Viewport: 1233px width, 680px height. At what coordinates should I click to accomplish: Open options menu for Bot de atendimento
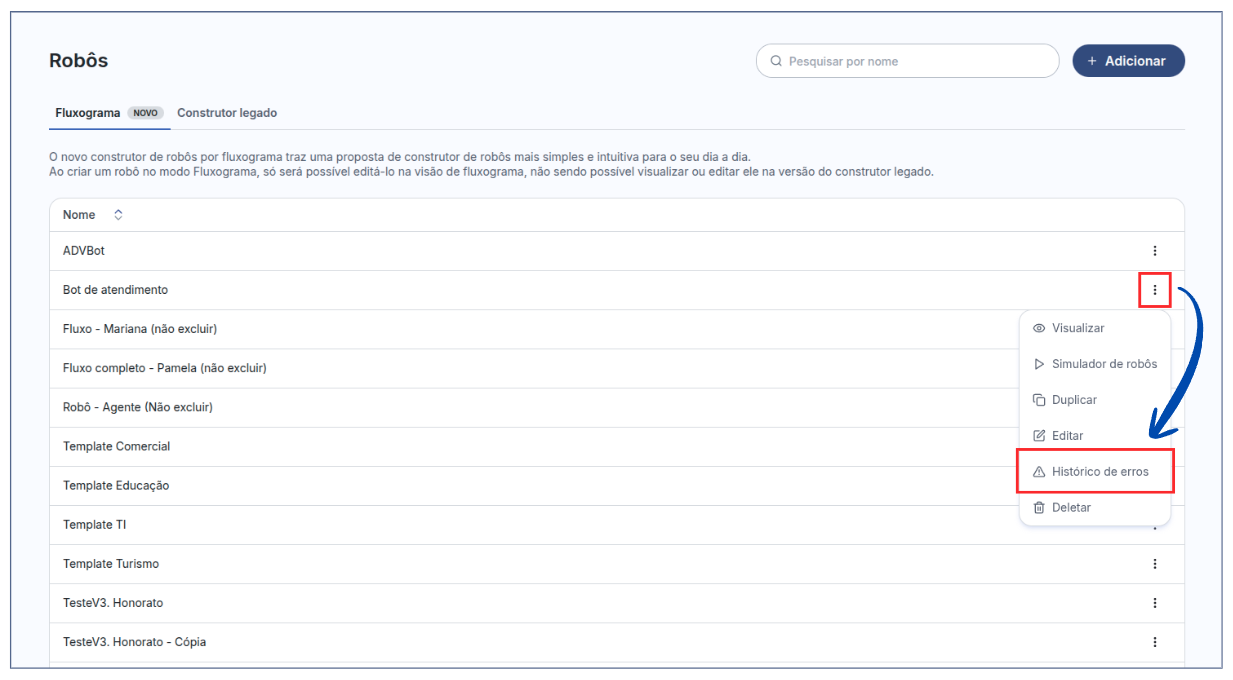click(x=1154, y=290)
